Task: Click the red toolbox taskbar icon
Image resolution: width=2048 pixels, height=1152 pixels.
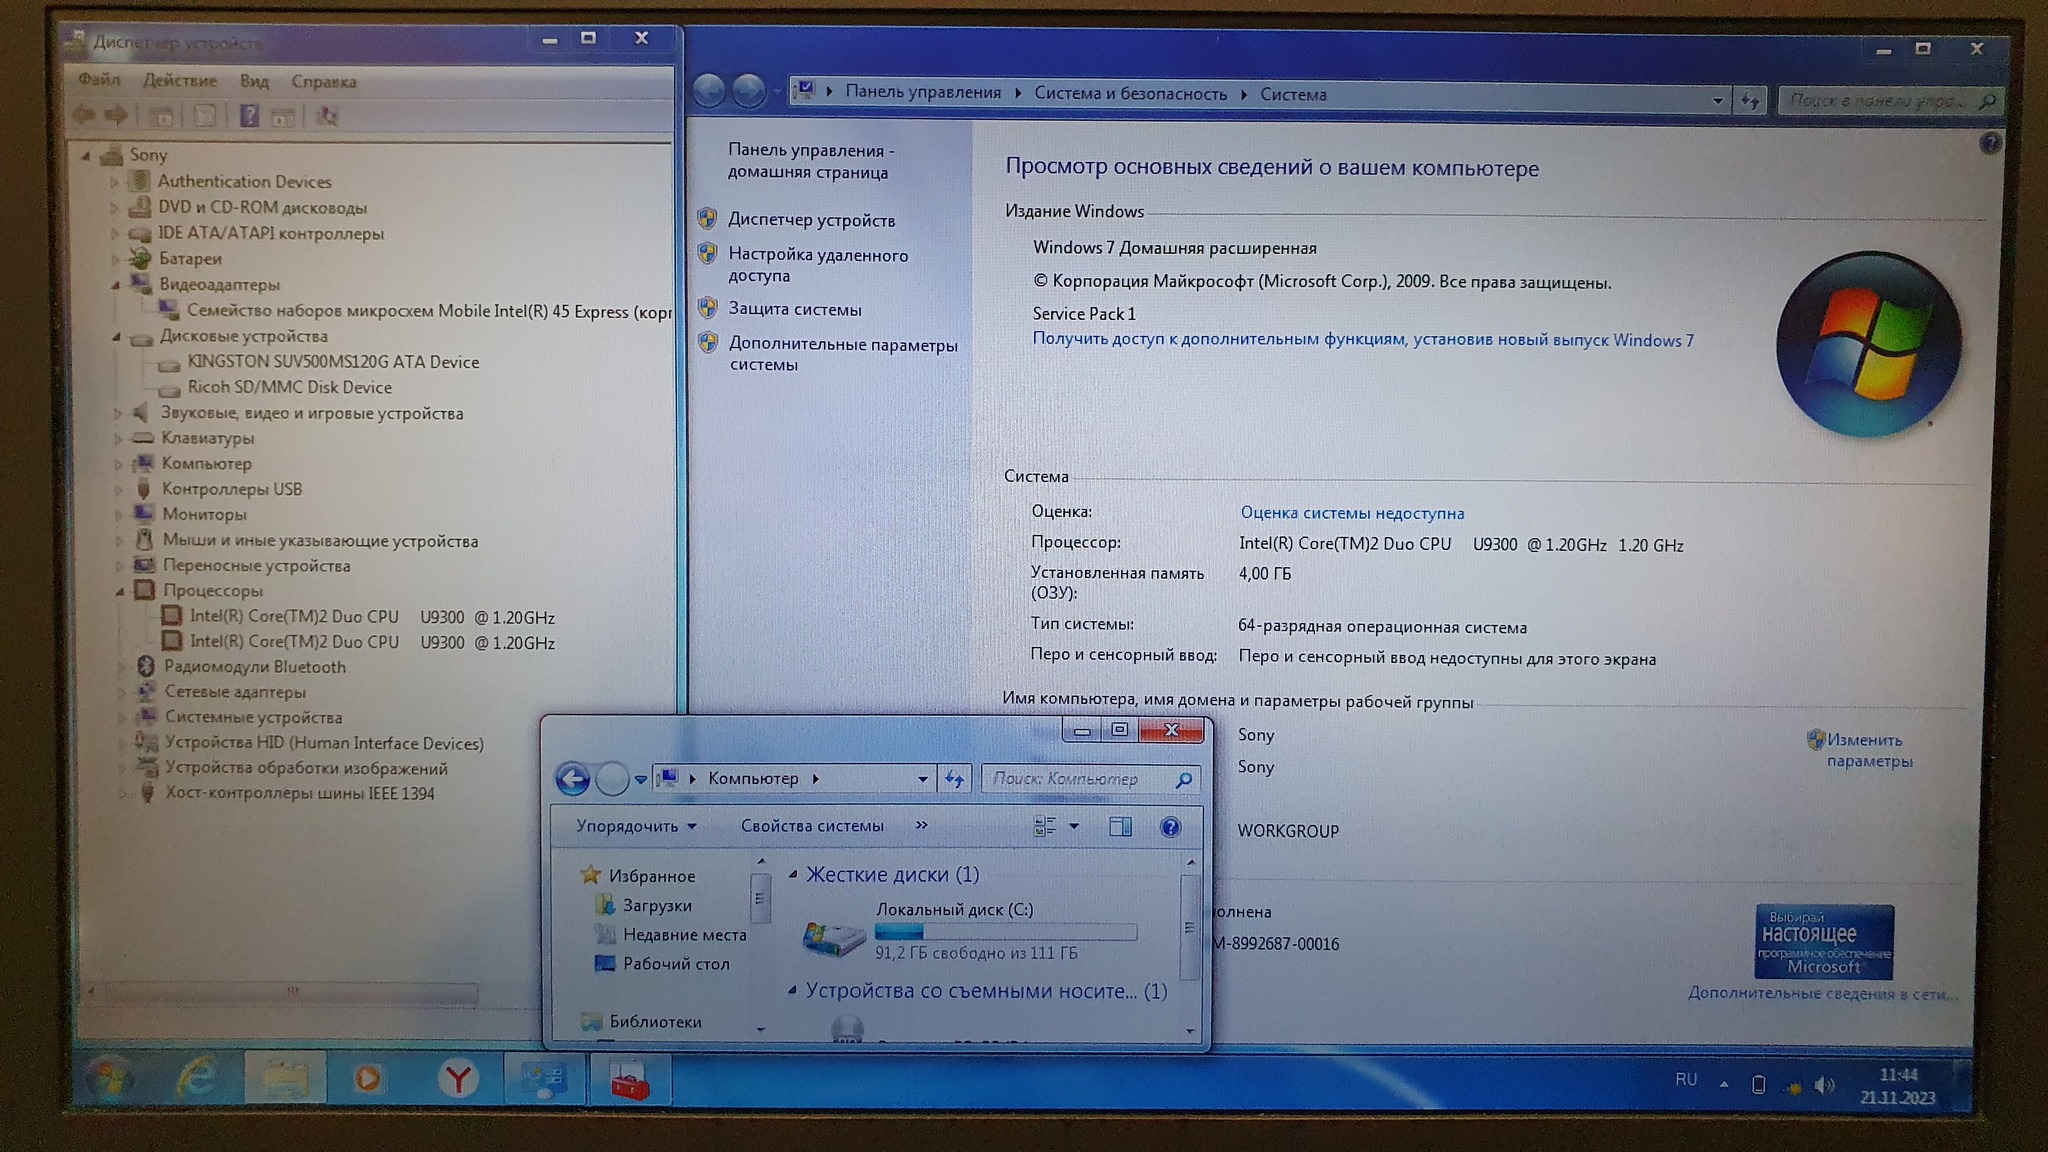Action: click(x=630, y=1080)
